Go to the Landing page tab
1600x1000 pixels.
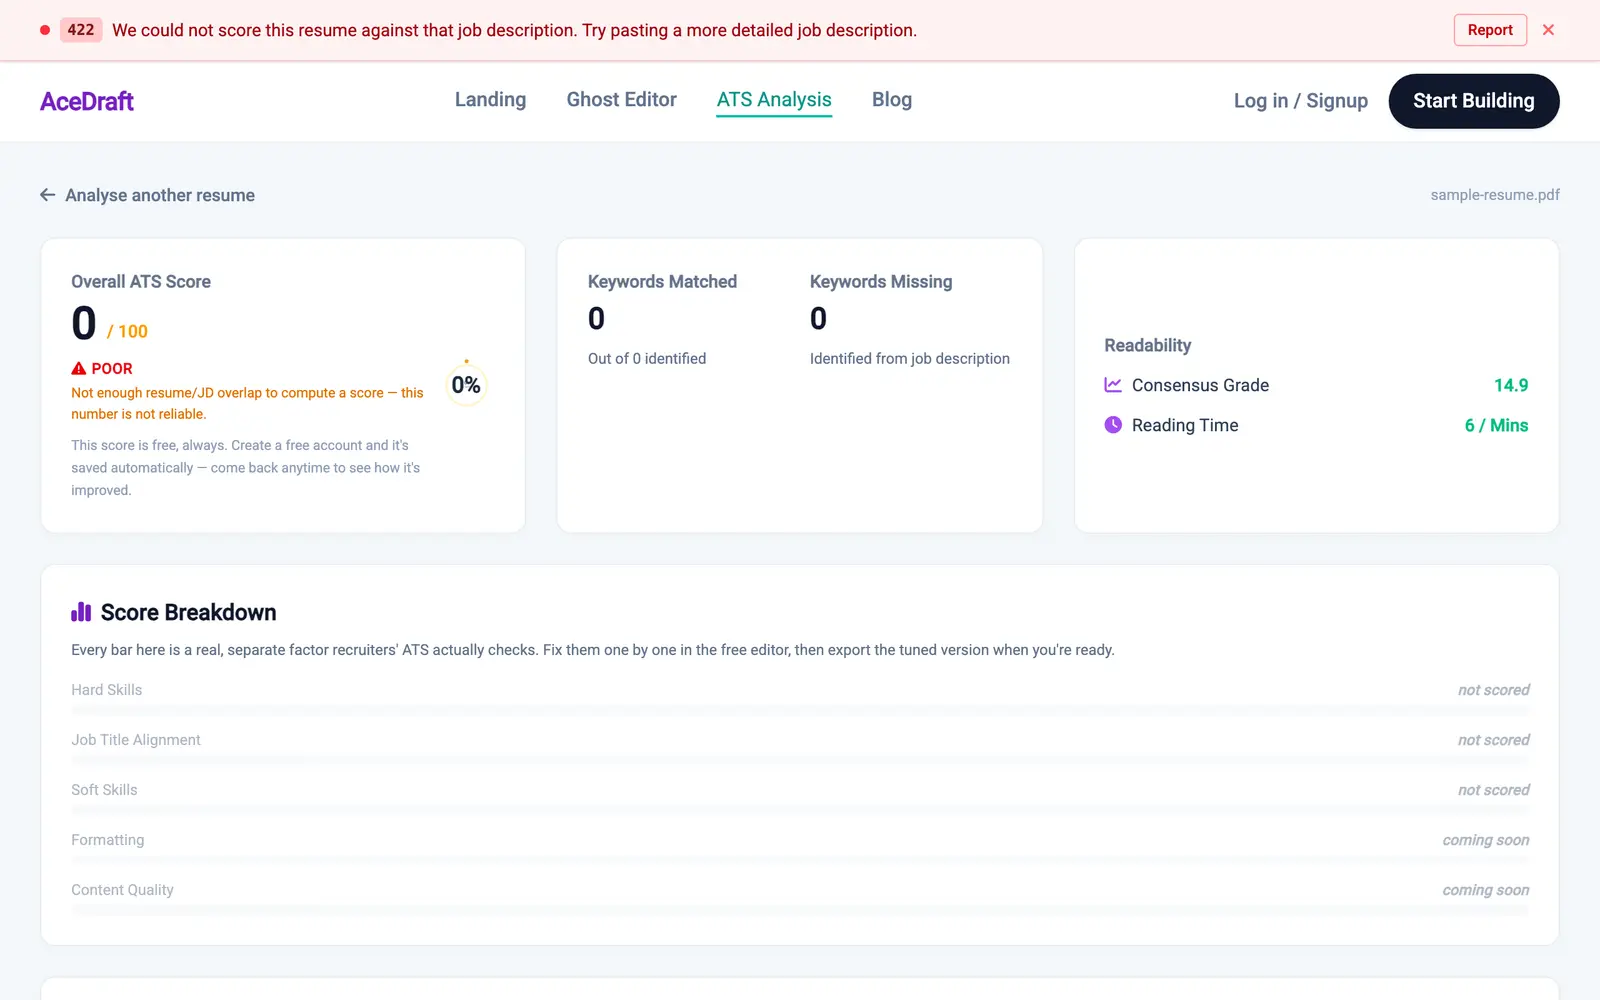tap(490, 100)
